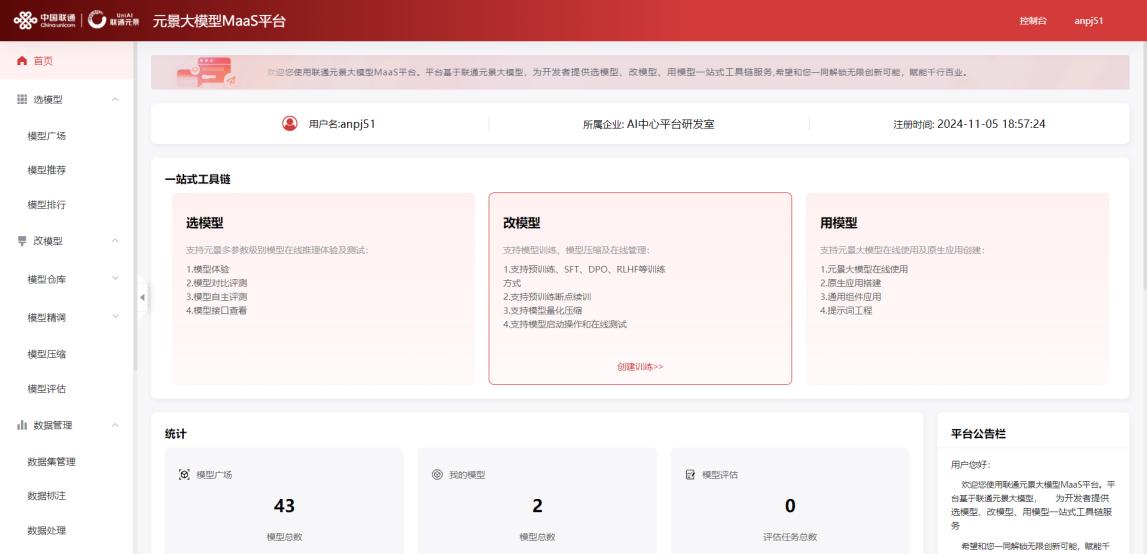The image size is (1147, 554).
Task: Click the UniAI 联通元景 logo
Action: [x=114, y=20]
